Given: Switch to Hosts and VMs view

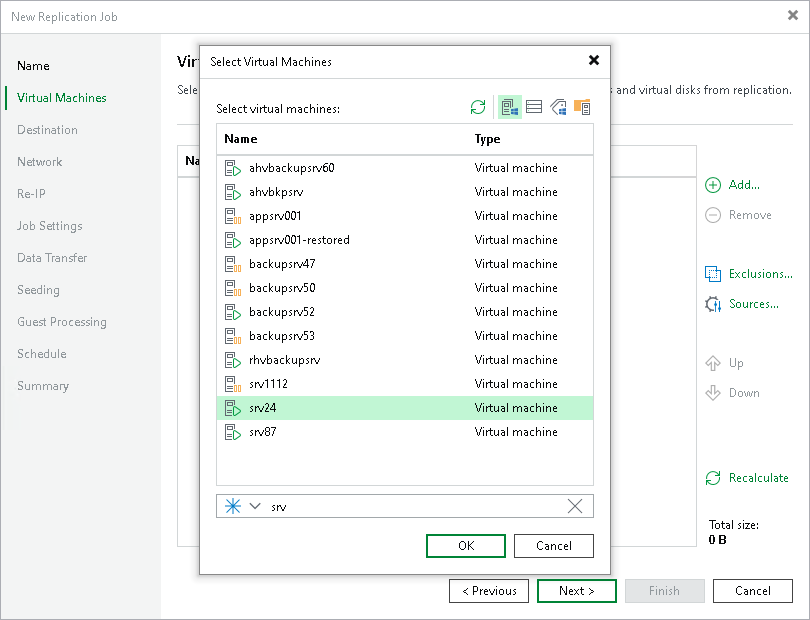Looking at the screenshot, I should (x=510, y=107).
